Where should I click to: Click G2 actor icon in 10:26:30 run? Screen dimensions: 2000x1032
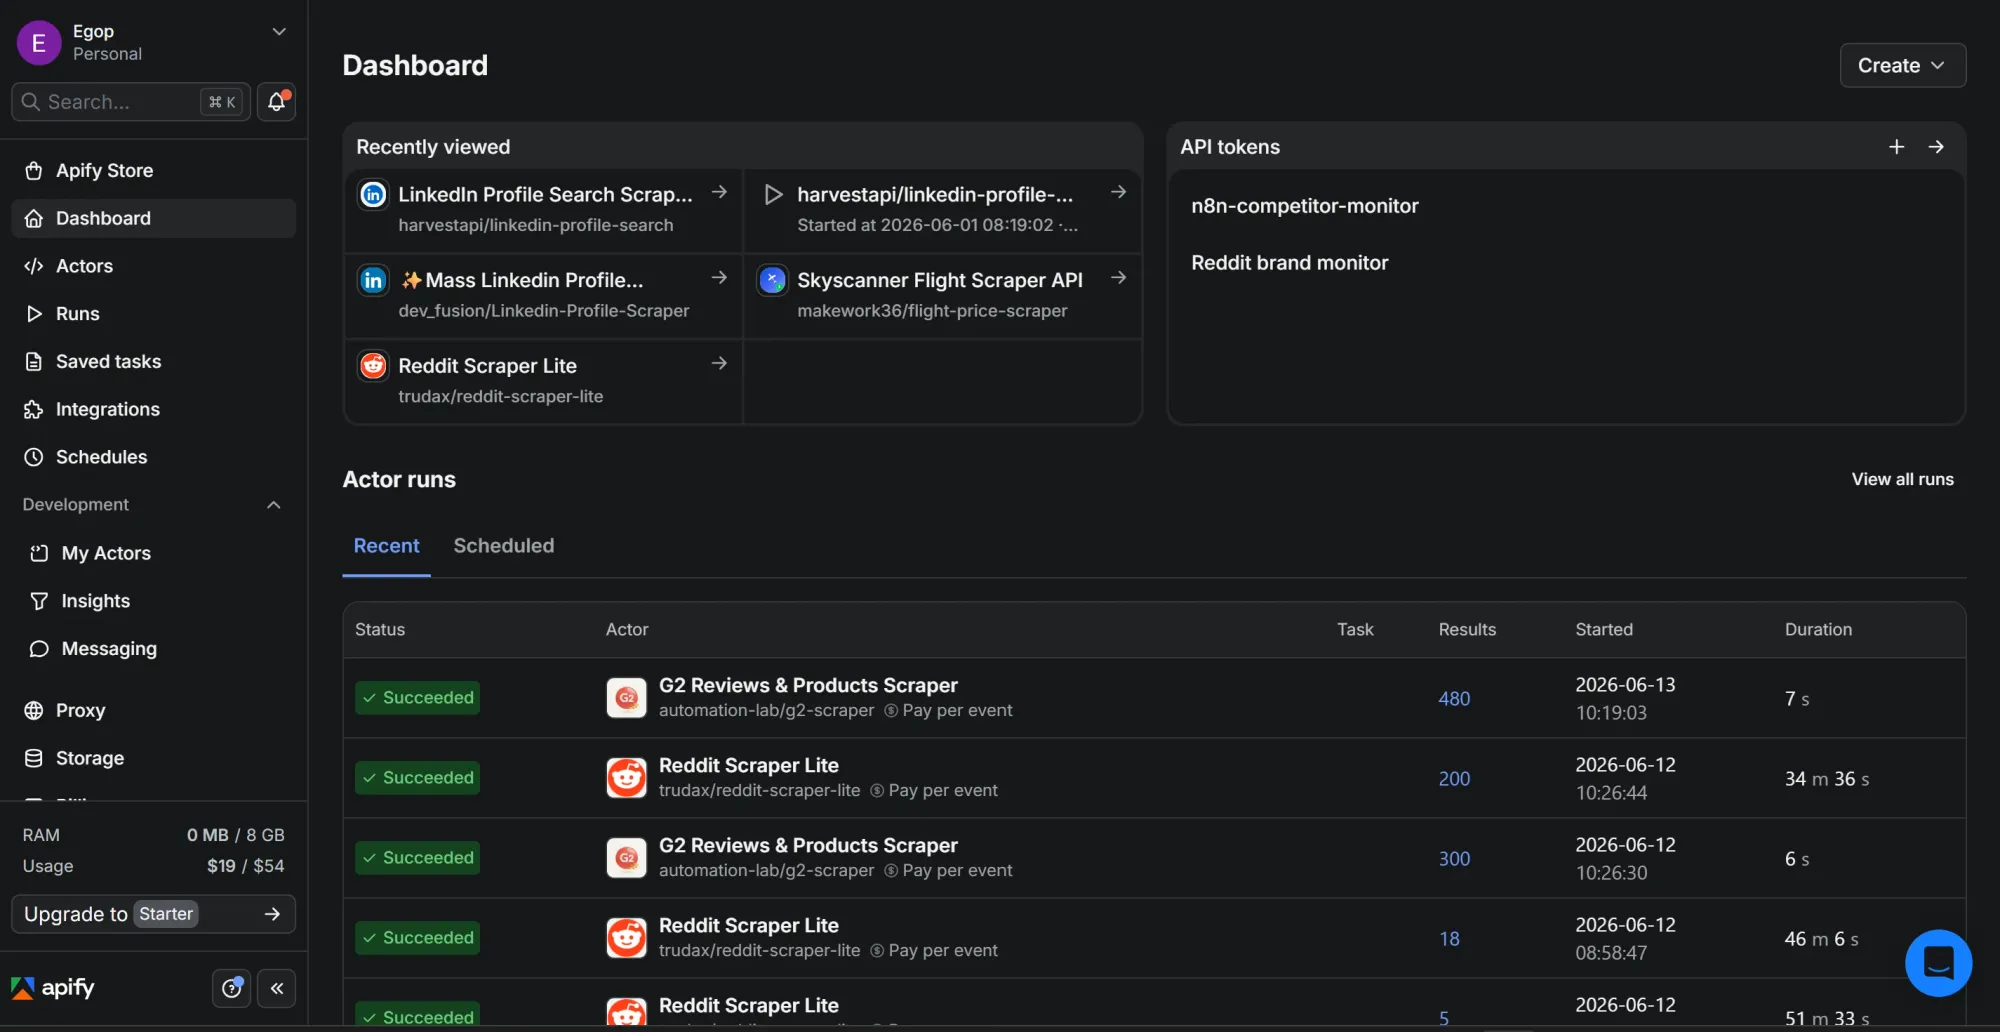click(x=627, y=858)
